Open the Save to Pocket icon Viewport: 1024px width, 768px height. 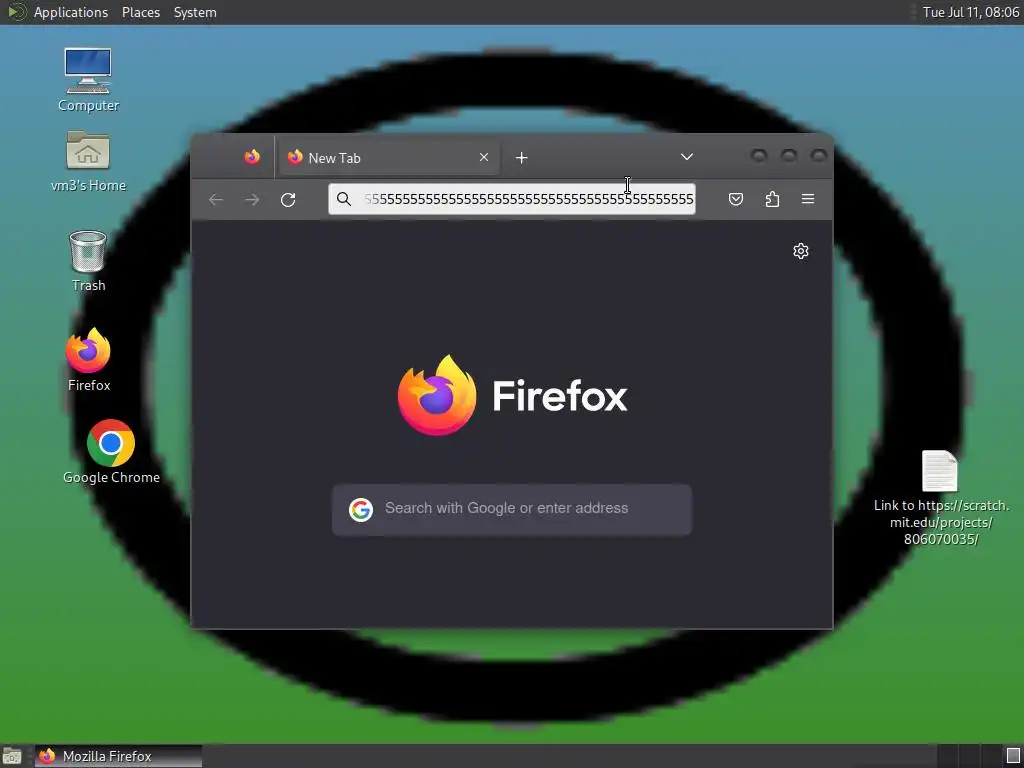[736, 199]
